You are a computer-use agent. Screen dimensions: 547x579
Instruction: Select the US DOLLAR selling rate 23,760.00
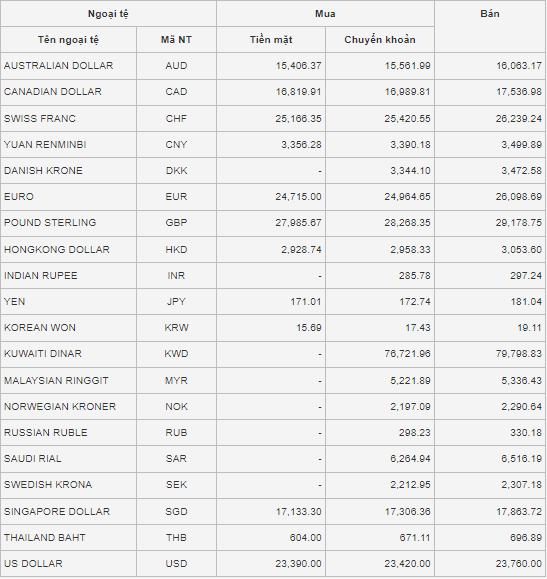click(519, 563)
